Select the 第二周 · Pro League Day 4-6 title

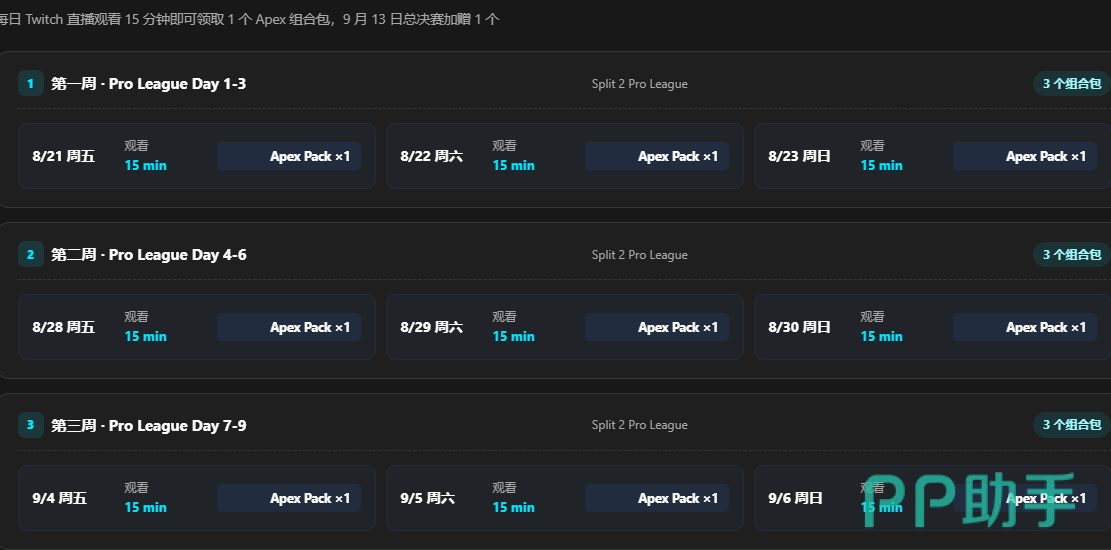coord(149,254)
